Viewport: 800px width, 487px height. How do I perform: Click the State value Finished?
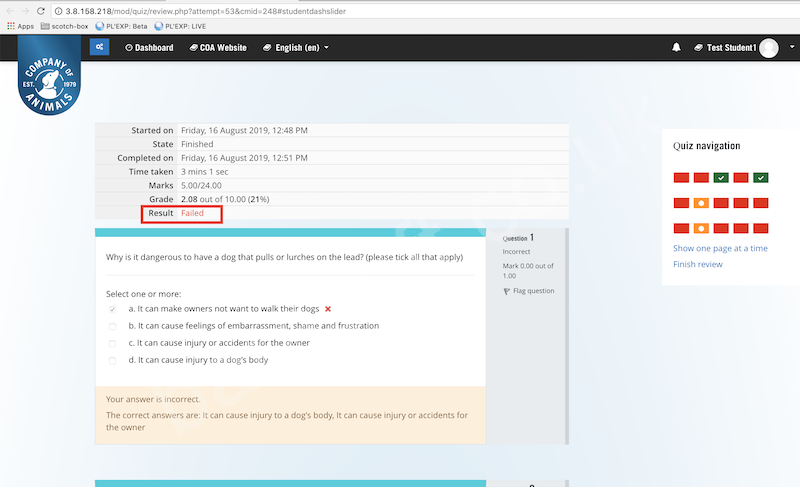click(x=197, y=144)
